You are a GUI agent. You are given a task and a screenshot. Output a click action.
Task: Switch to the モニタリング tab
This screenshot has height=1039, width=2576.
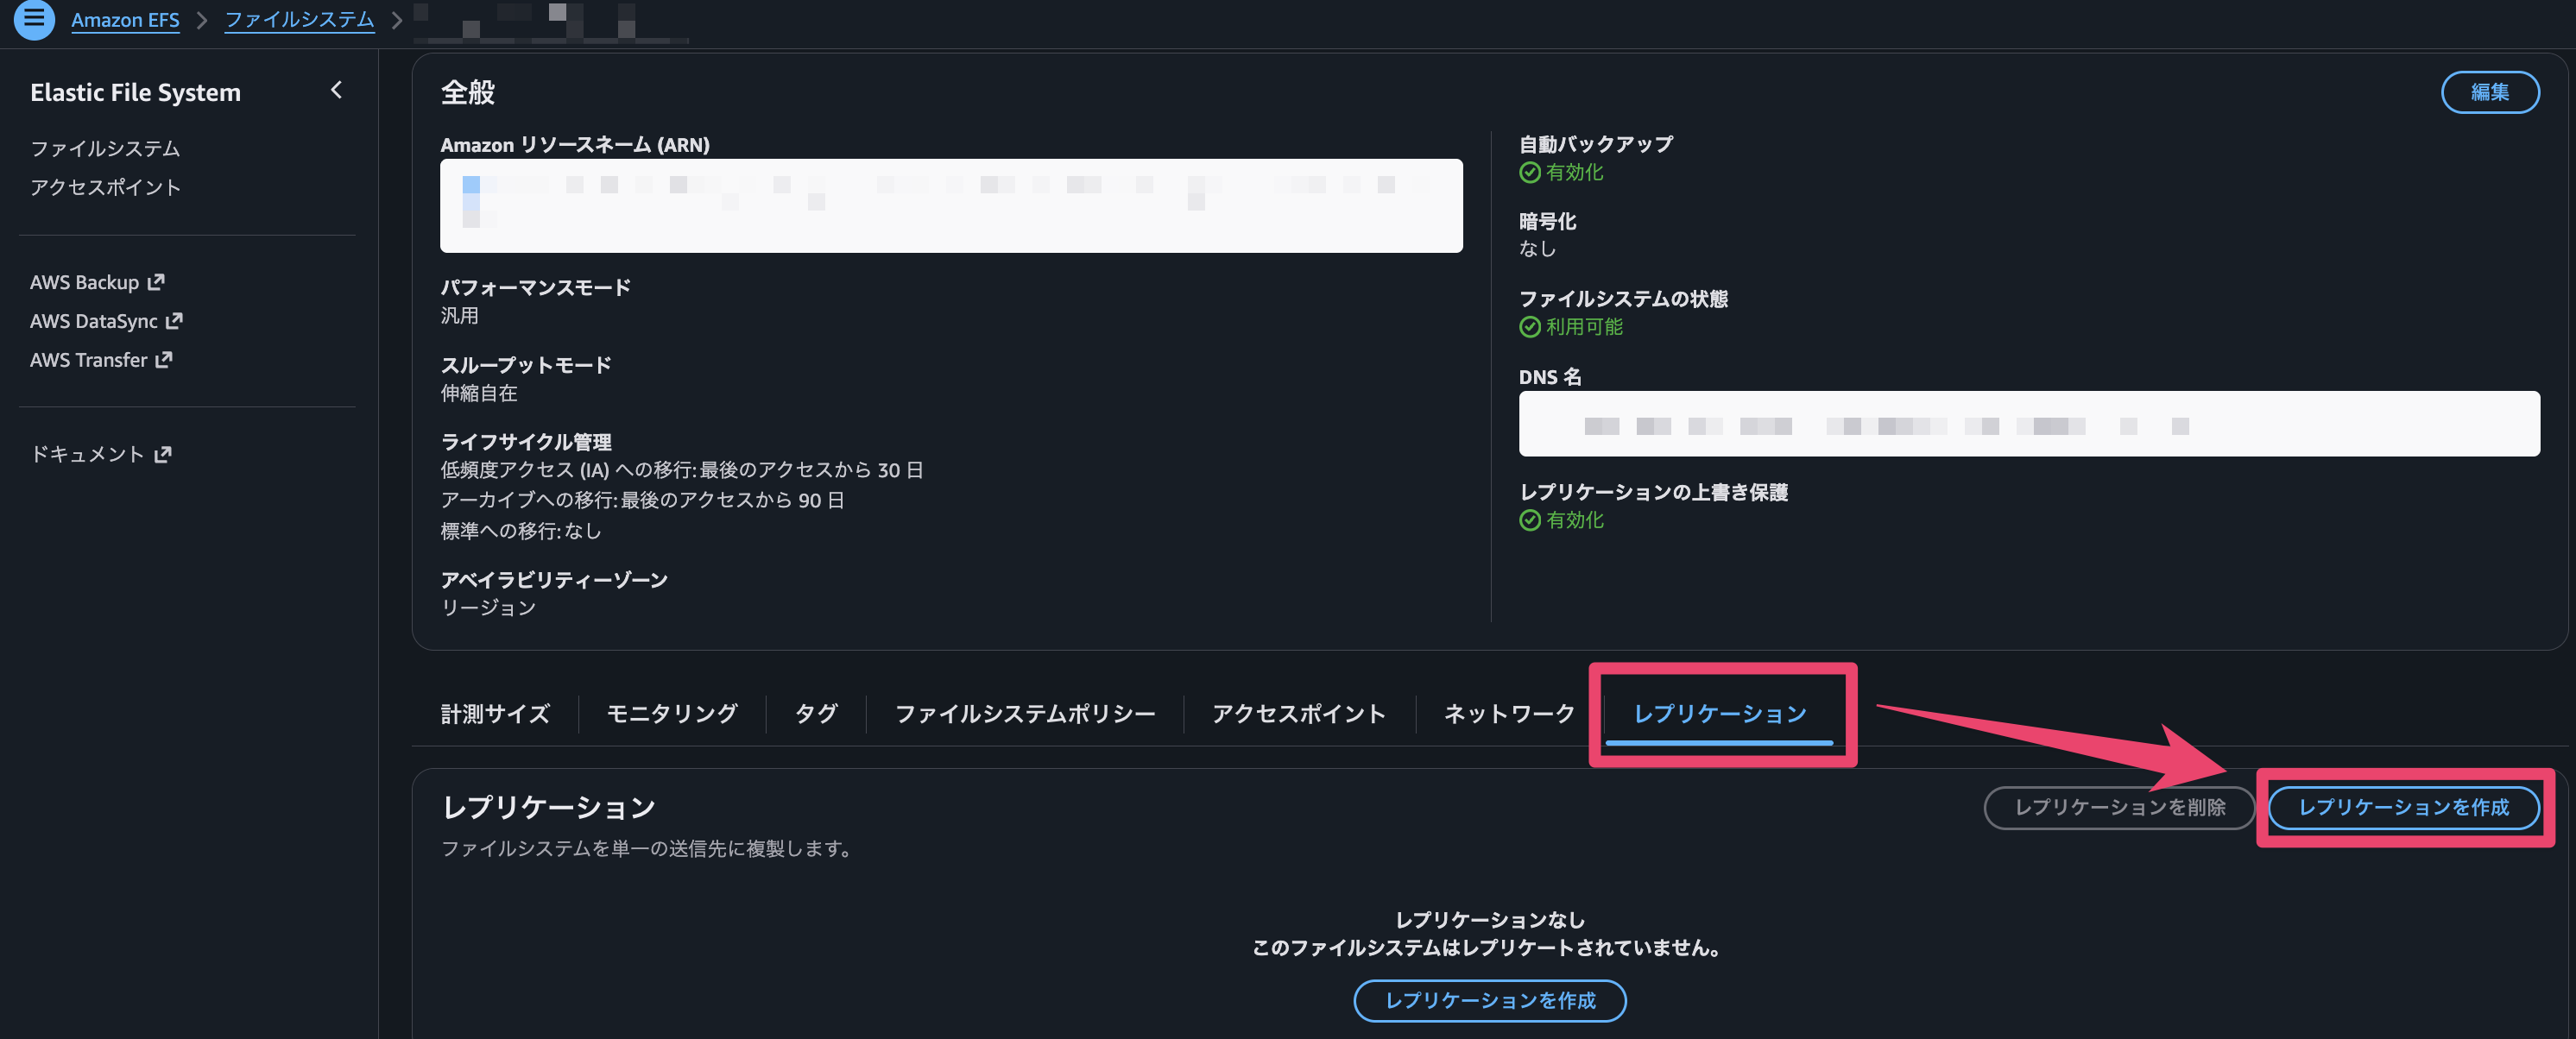pyautogui.click(x=671, y=713)
